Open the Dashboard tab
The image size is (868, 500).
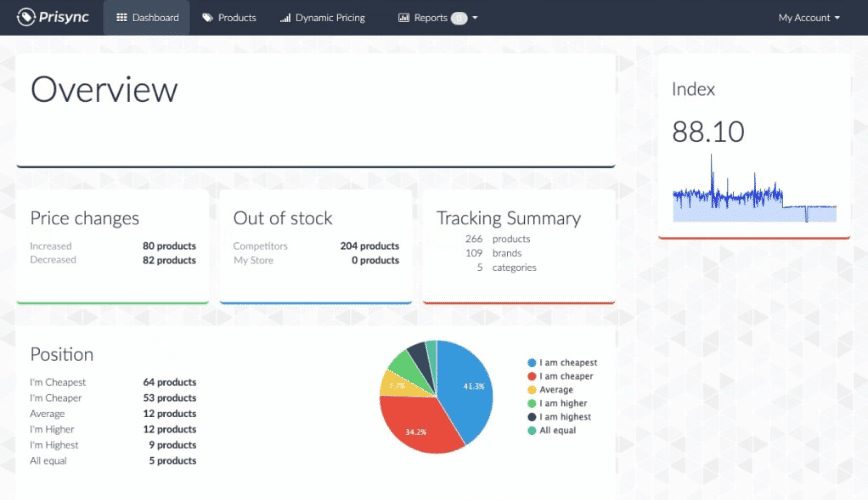(147, 18)
